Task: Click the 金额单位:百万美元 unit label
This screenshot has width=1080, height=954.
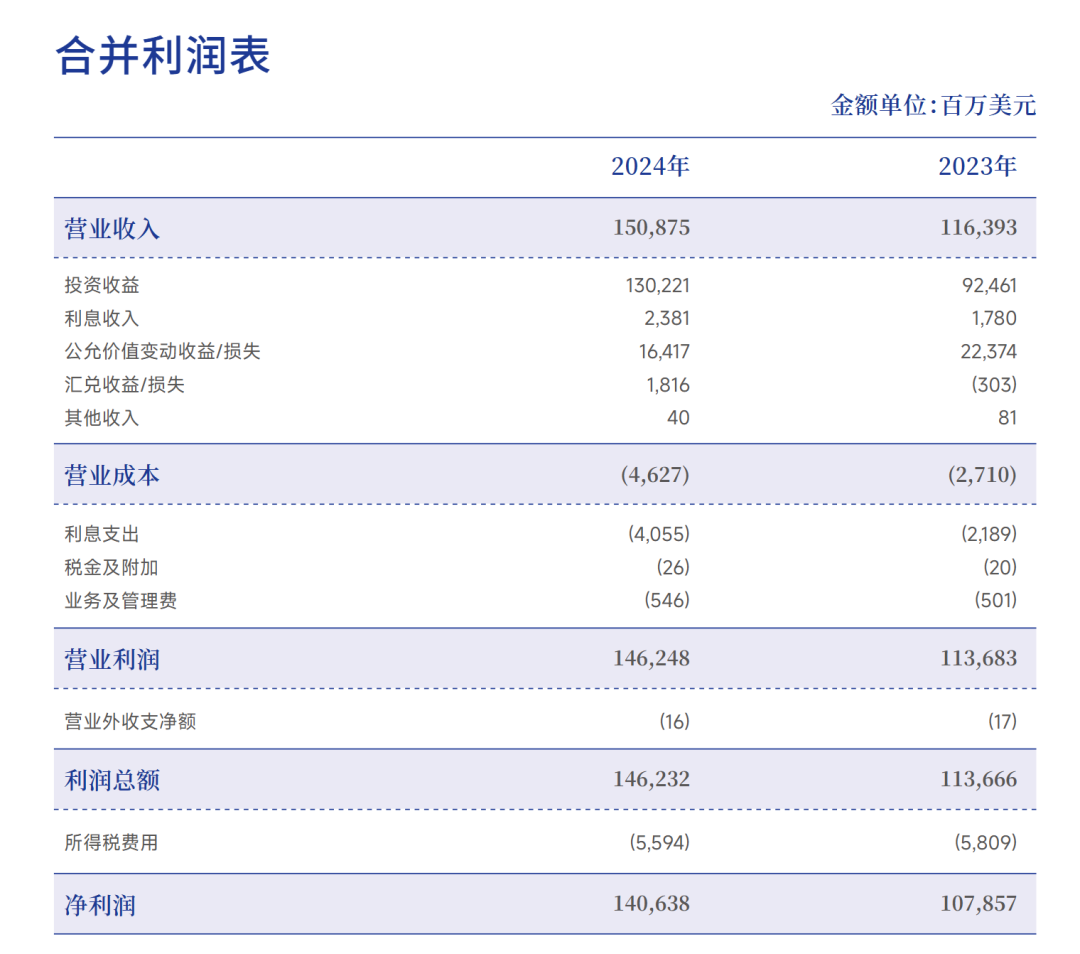Action: (932, 105)
